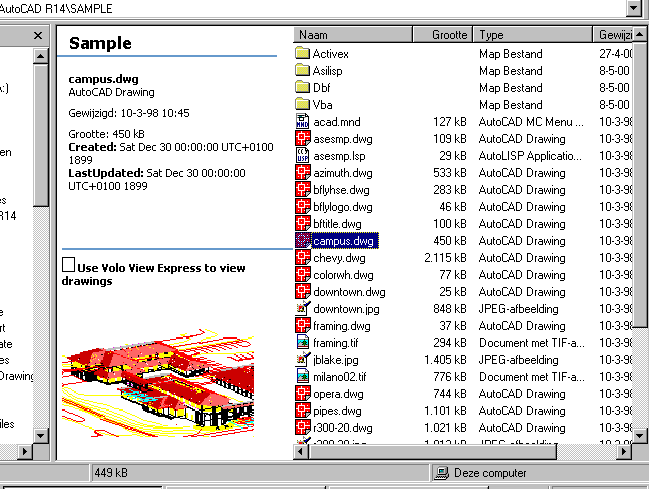This screenshot has width=649, height=489.
Task: Click file list horizontal scroll right arrow
Action: point(625,451)
